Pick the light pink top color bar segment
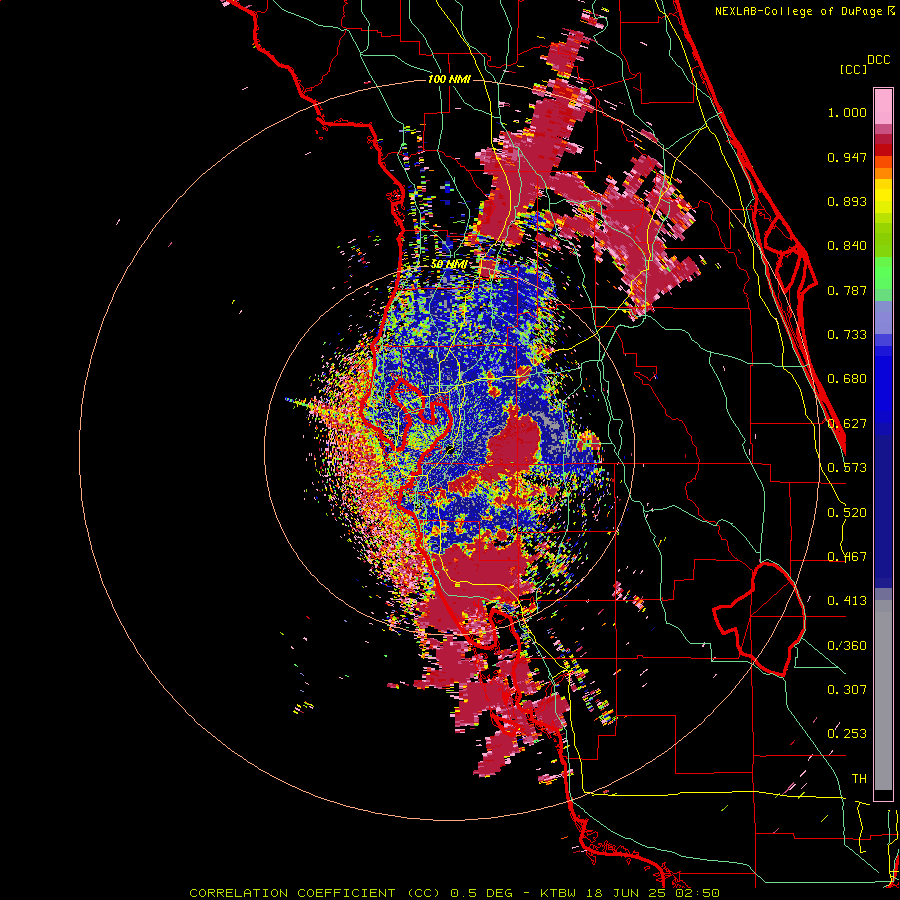Viewport: 900px width, 900px height. (x=883, y=107)
